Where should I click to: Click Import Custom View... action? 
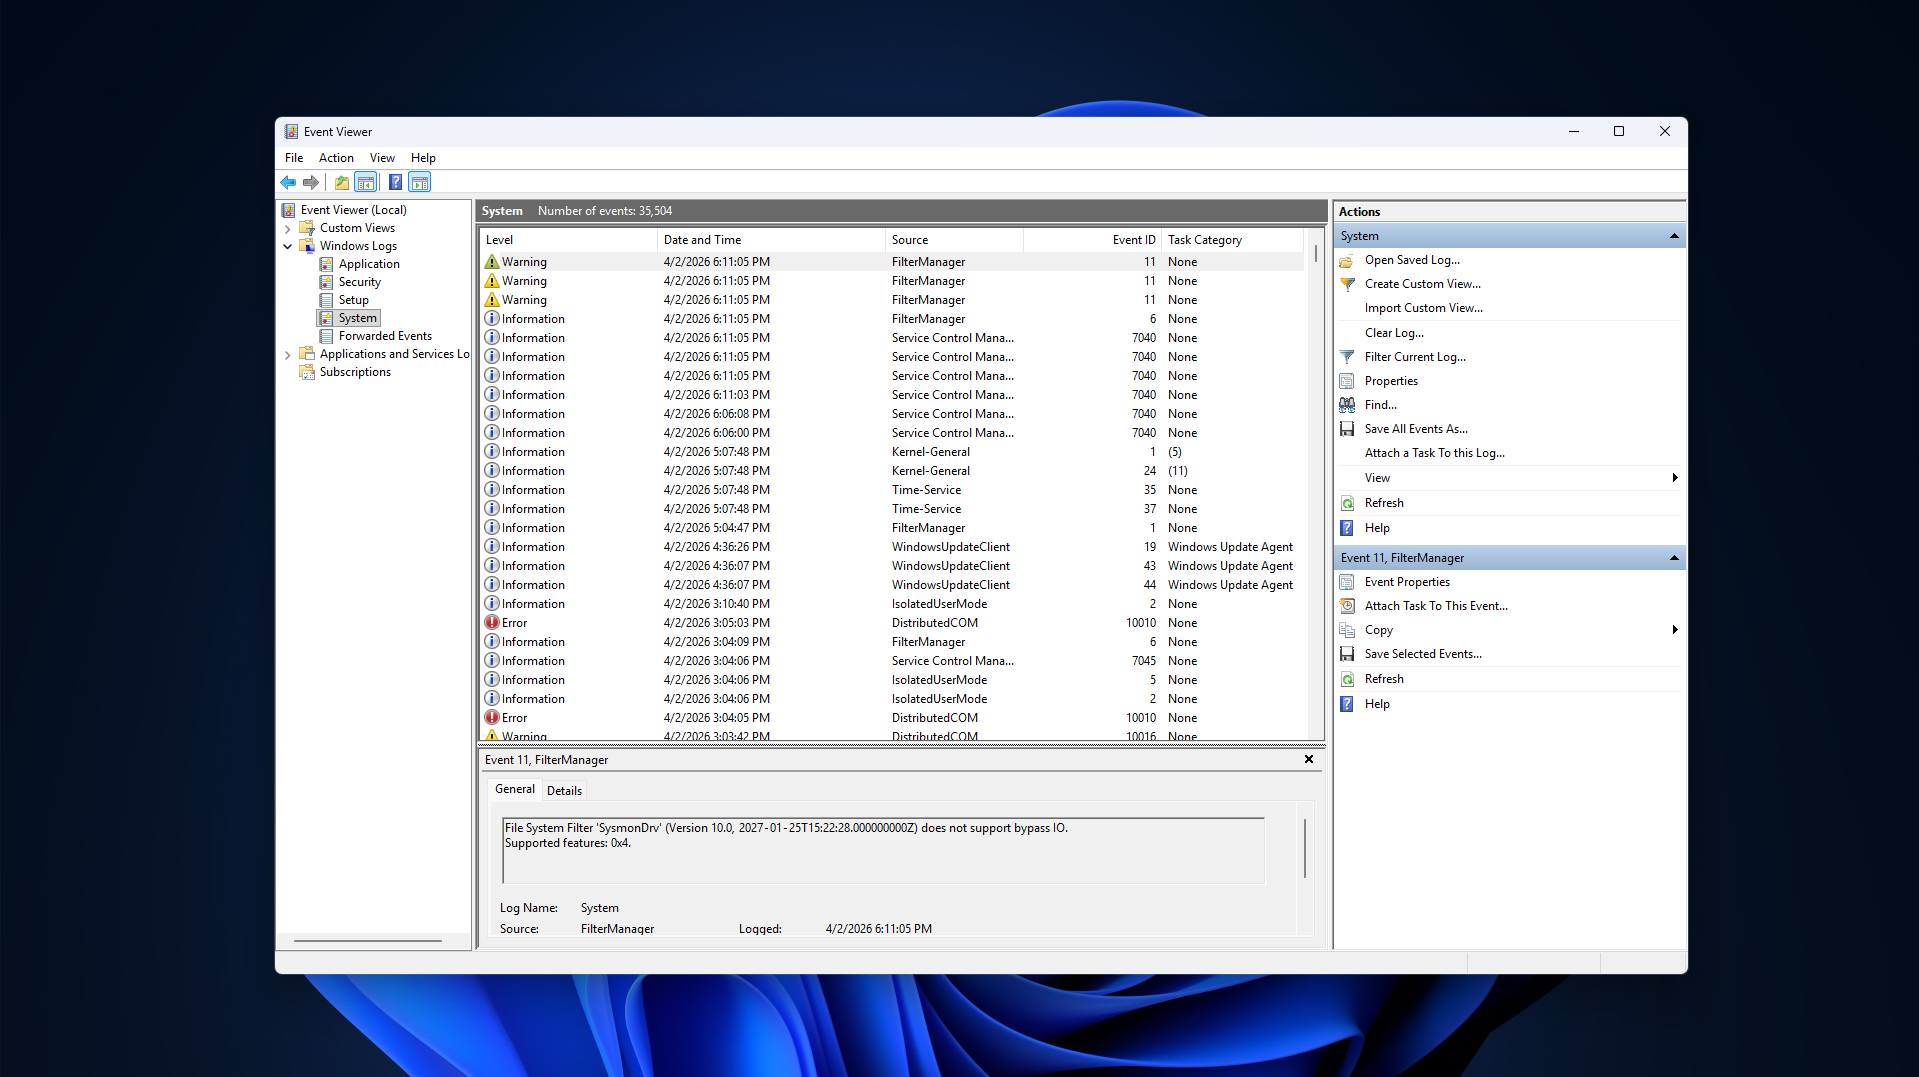point(1423,308)
